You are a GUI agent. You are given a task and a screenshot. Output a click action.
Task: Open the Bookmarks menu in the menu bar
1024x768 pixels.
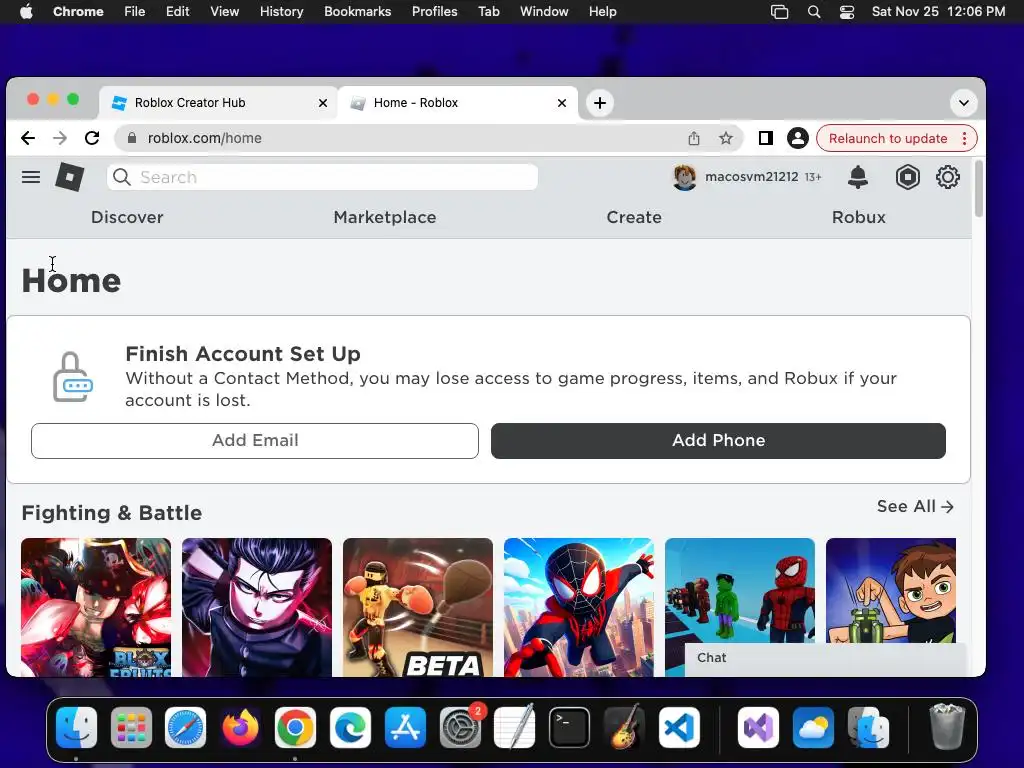(357, 12)
